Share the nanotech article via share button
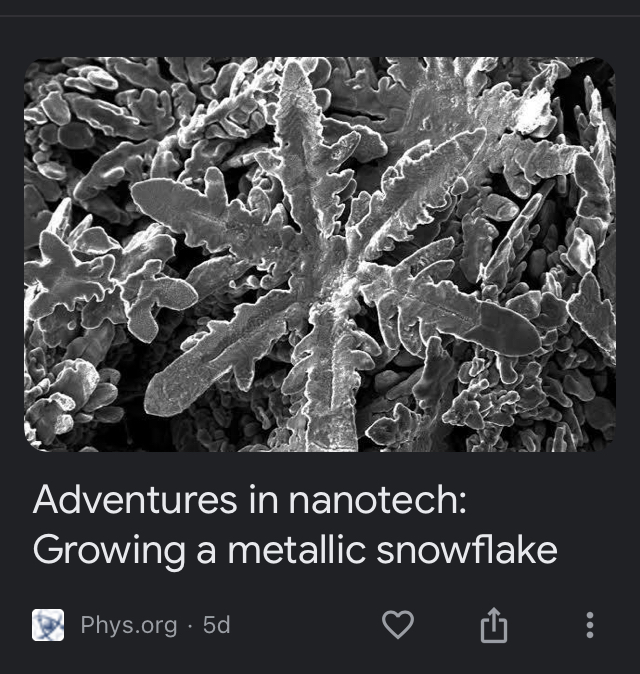 [493, 625]
